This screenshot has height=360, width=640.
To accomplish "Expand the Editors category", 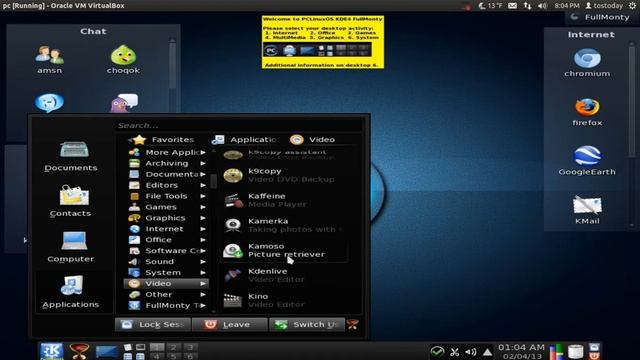I will click(167, 185).
